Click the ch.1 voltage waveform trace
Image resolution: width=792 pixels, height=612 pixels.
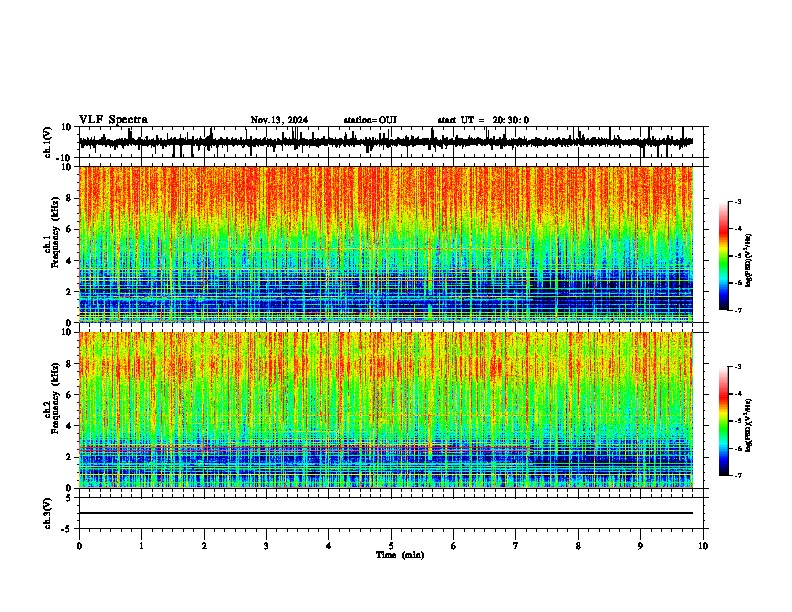[x=386, y=142]
